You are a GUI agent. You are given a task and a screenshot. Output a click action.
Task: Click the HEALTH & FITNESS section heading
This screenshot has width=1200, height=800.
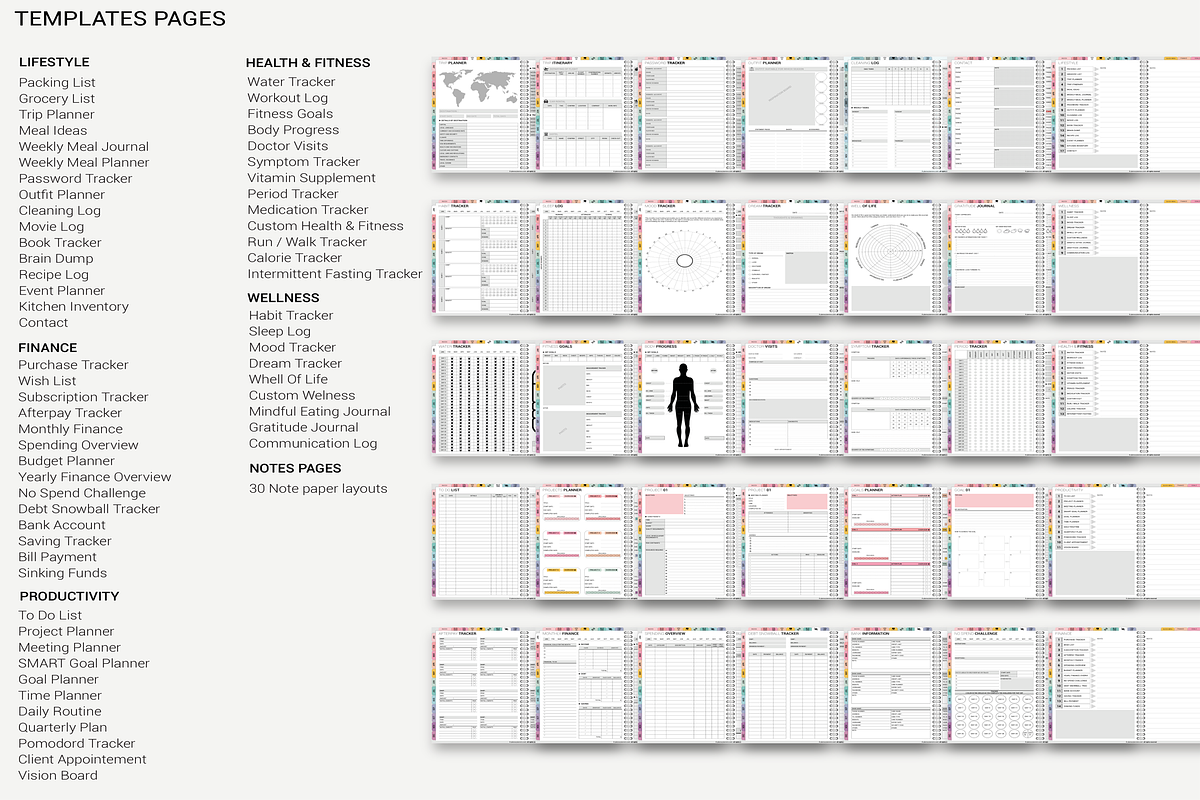[x=308, y=62]
